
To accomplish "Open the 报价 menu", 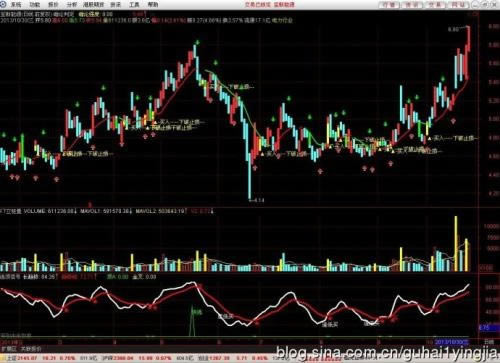I will coord(53,4).
